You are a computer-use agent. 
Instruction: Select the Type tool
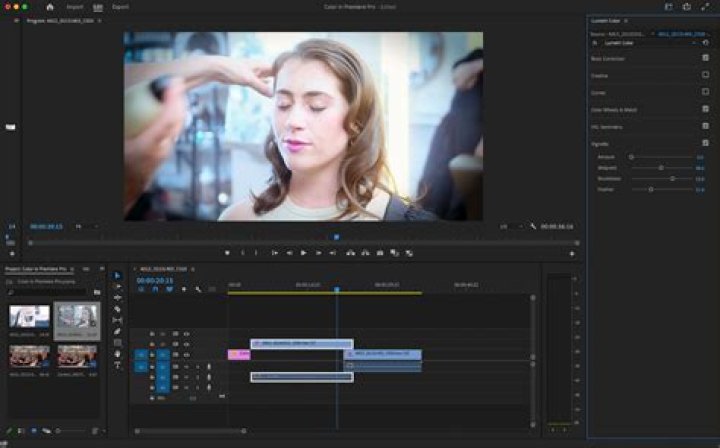(x=117, y=364)
